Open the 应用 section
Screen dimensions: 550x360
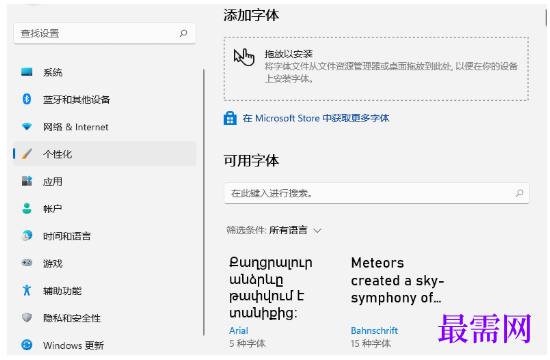click(x=105, y=181)
